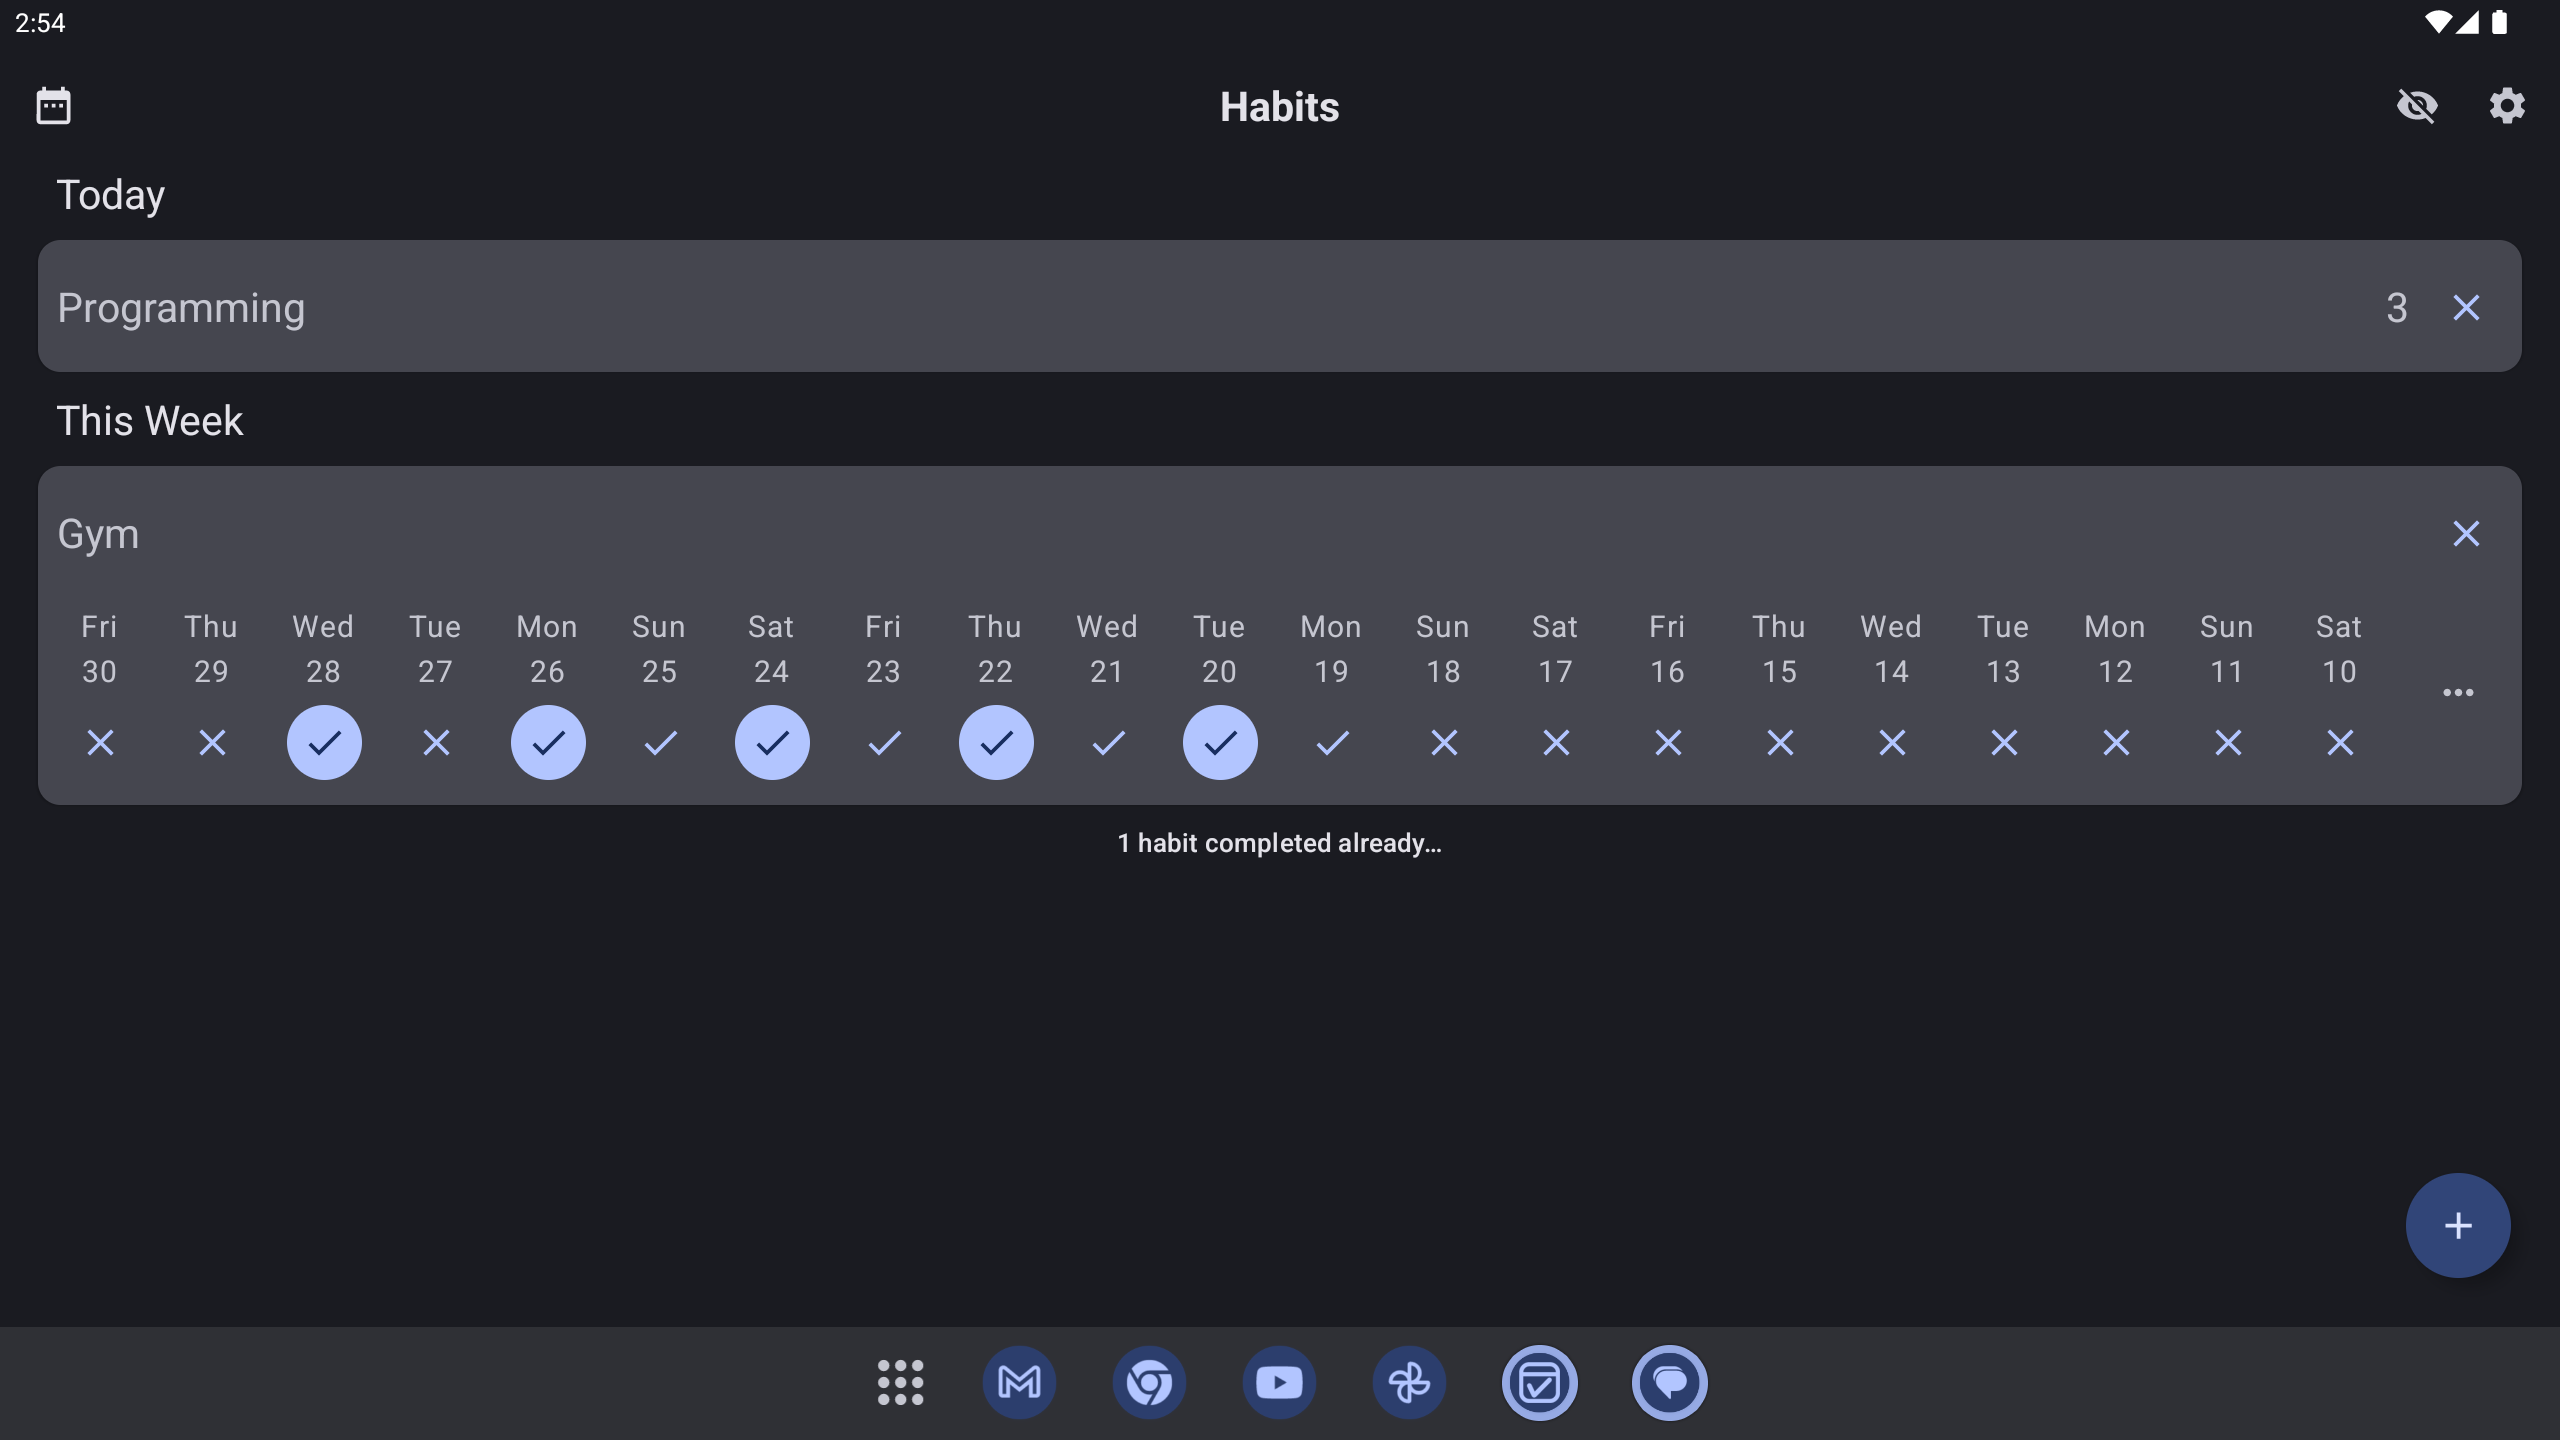
Task: Toggle hidden habits visibility eye icon
Action: [x=2417, y=106]
